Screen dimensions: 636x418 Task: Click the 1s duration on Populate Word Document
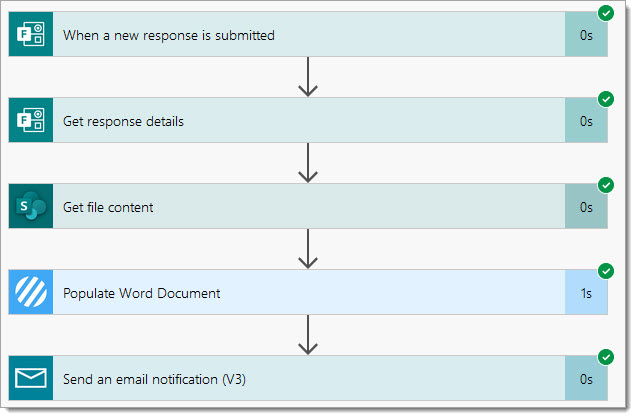tap(586, 293)
